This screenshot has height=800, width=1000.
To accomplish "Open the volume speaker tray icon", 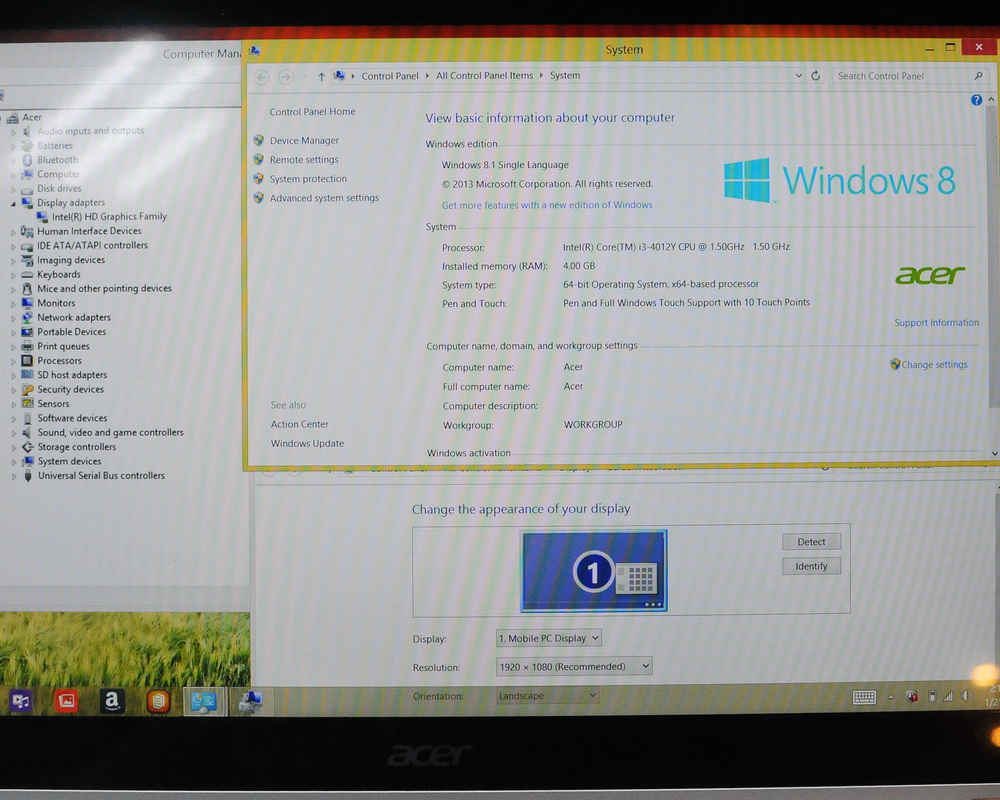I will 967,697.
